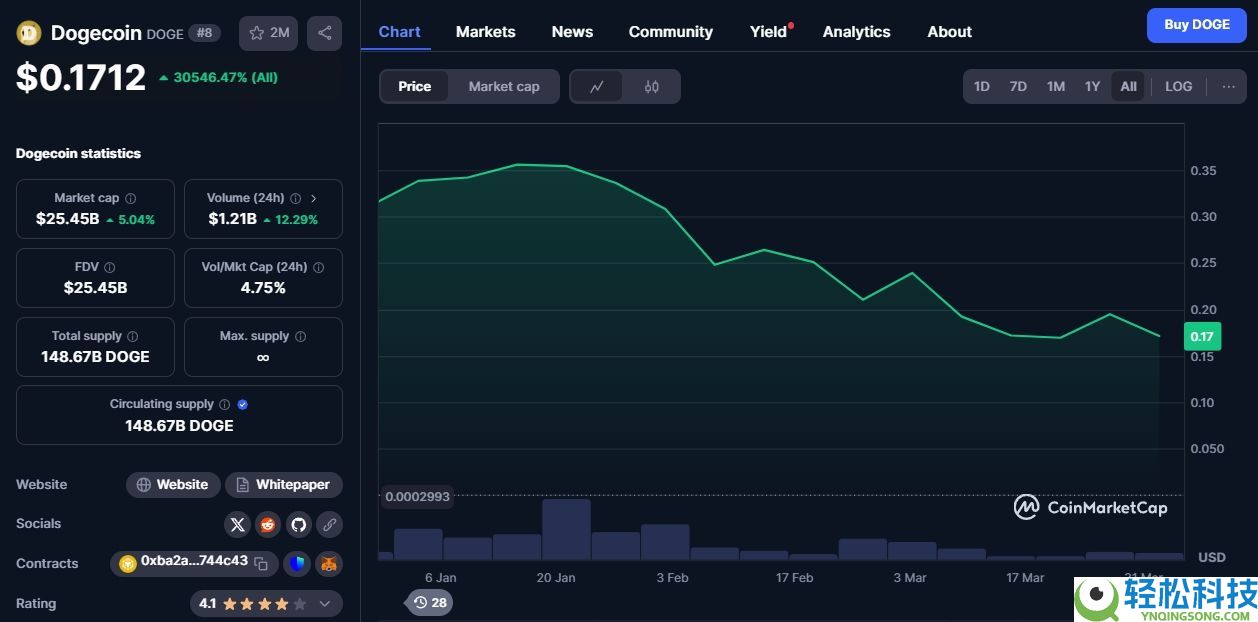Click the share icon beside Dogecoin title
The width and height of the screenshot is (1258, 622).
(324, 33)
